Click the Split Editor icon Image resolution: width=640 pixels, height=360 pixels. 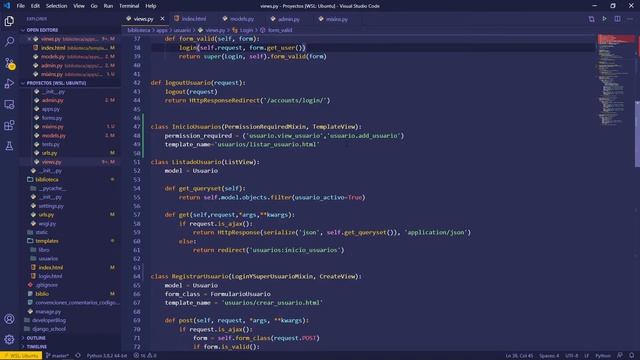pyautogui.click(x=617, y=19)
